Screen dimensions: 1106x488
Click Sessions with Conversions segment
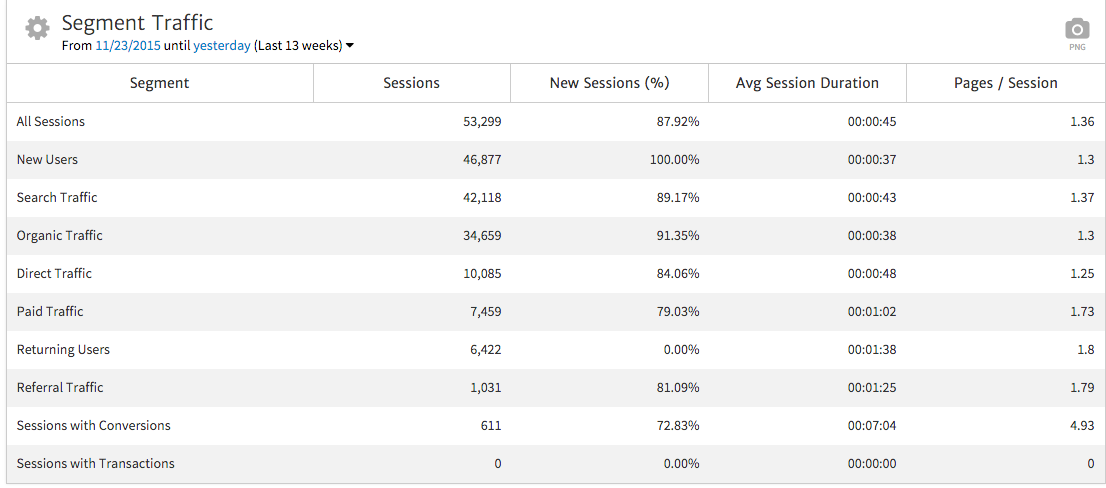click(x=94, y=426)
